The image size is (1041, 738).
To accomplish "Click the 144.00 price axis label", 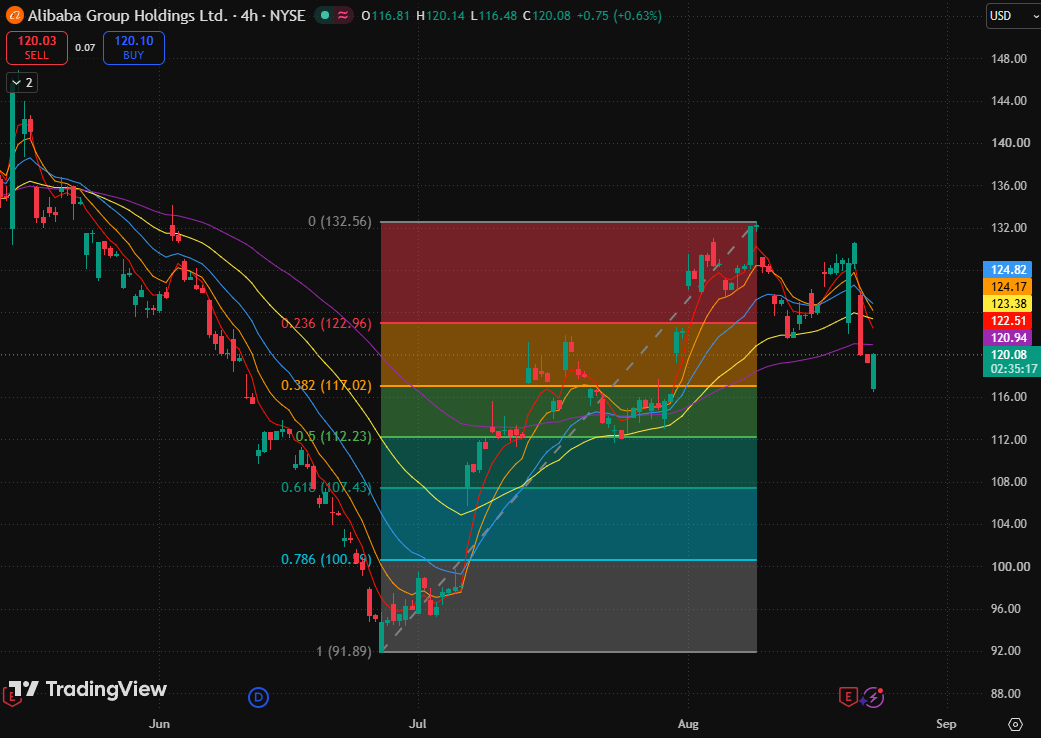I will 1010,101.
